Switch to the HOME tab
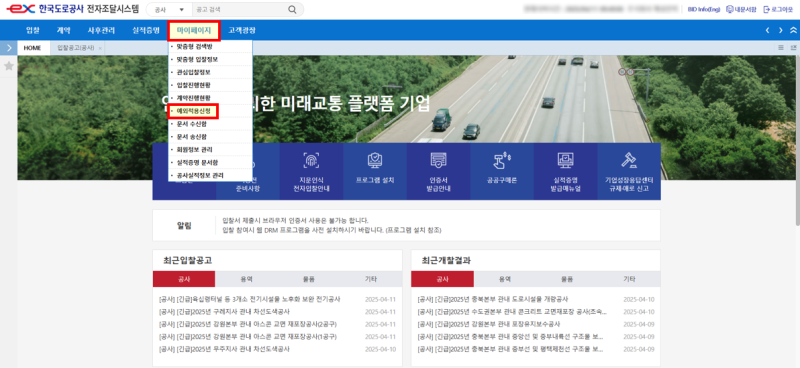800x368 pixels. coord(34,48)
